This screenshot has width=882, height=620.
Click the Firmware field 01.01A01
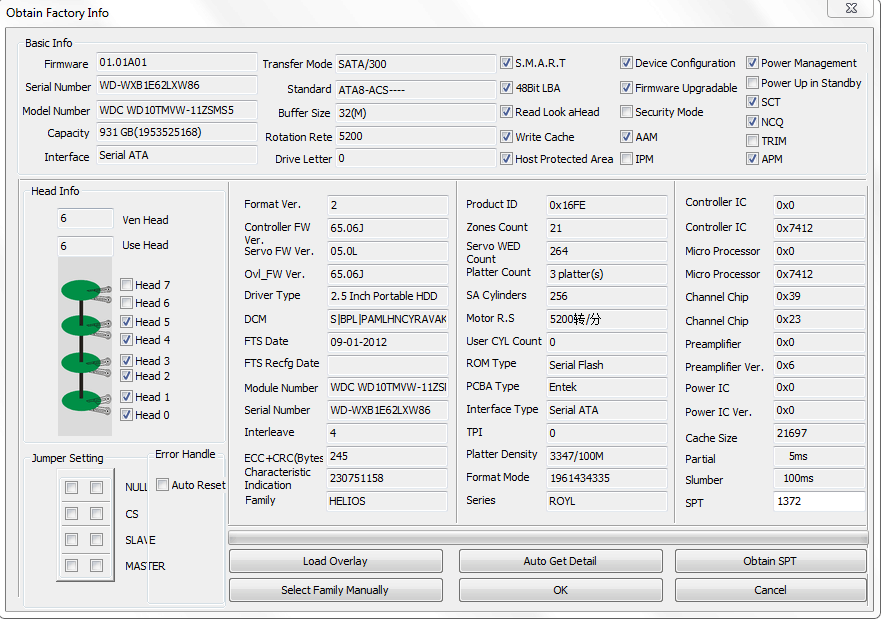click(177, 62)
